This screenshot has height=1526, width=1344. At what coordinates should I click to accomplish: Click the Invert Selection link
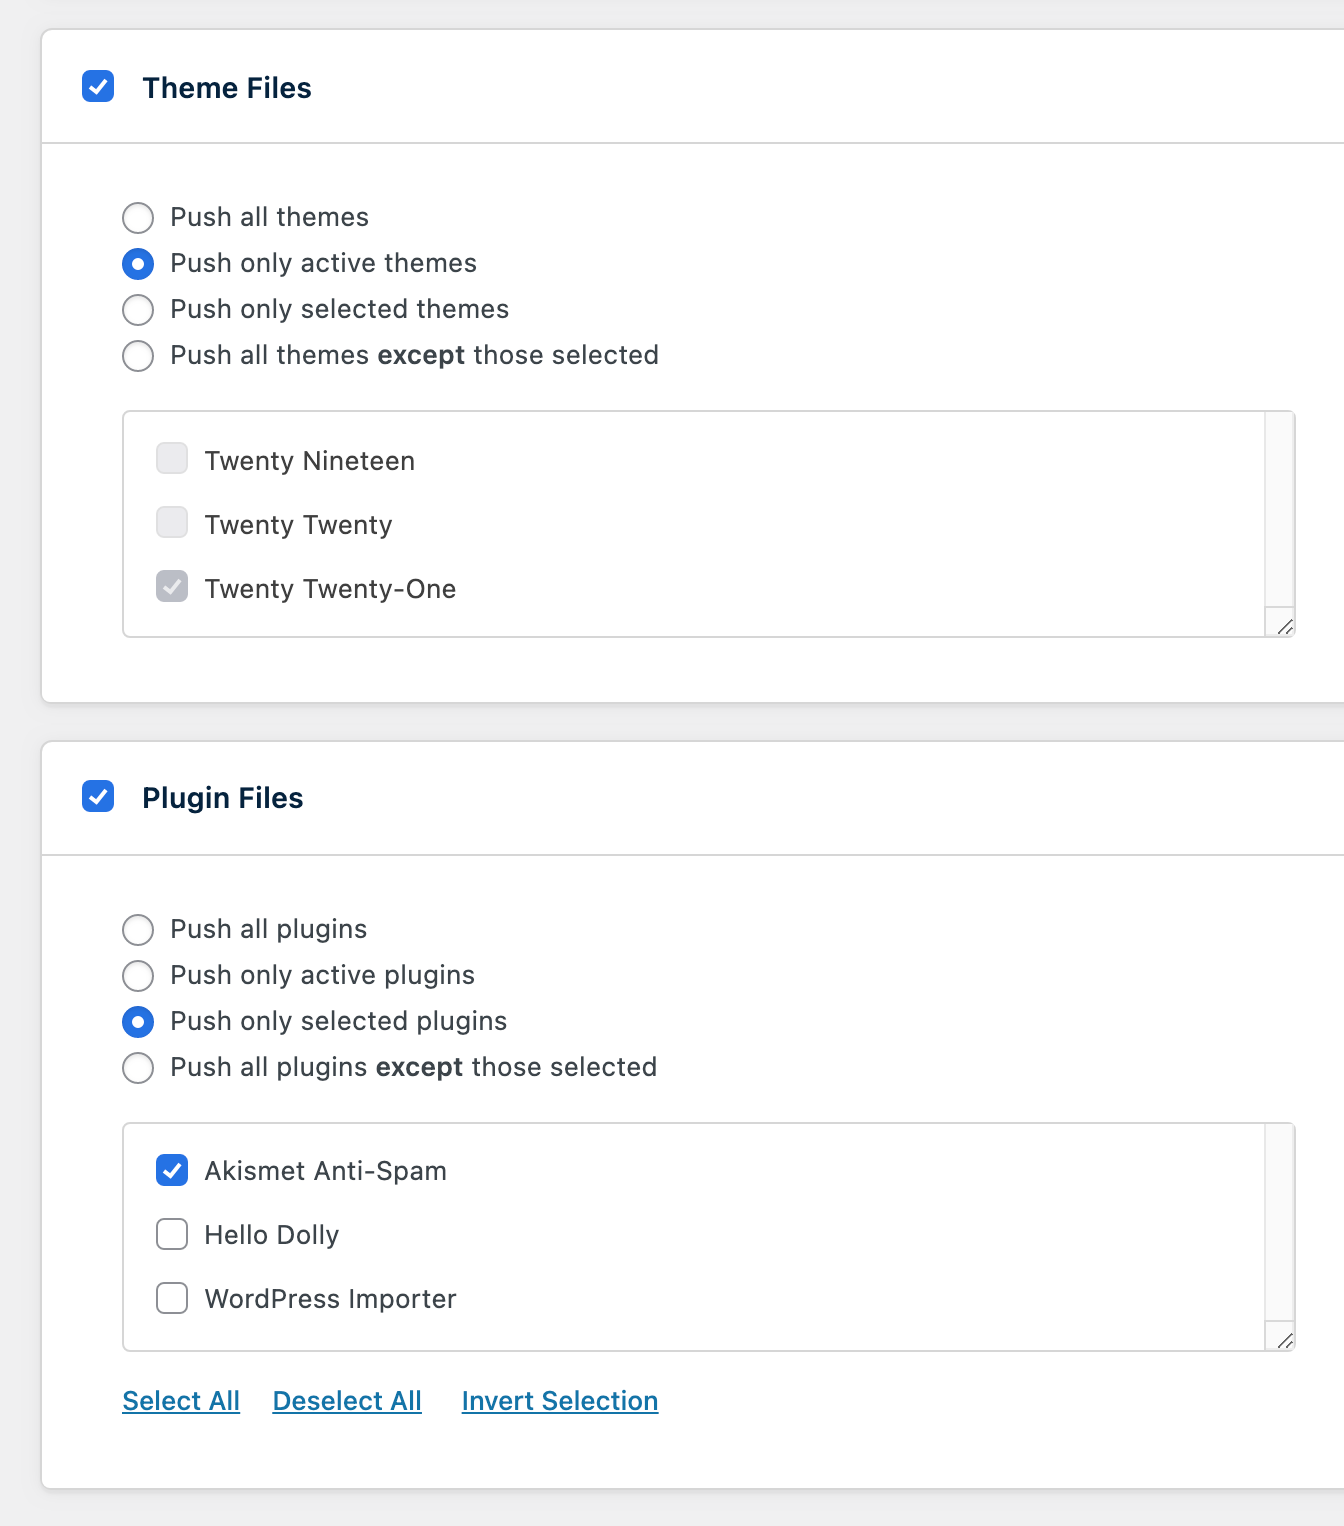tap(560, 1401)
